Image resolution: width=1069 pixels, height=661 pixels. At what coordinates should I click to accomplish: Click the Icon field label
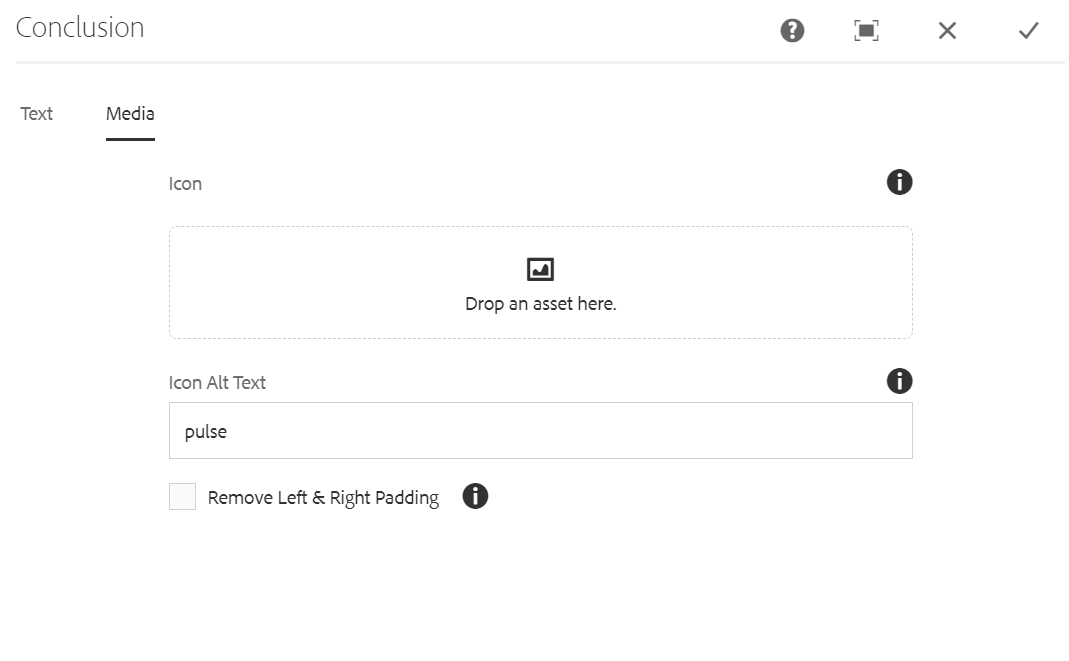click(185, 184)
